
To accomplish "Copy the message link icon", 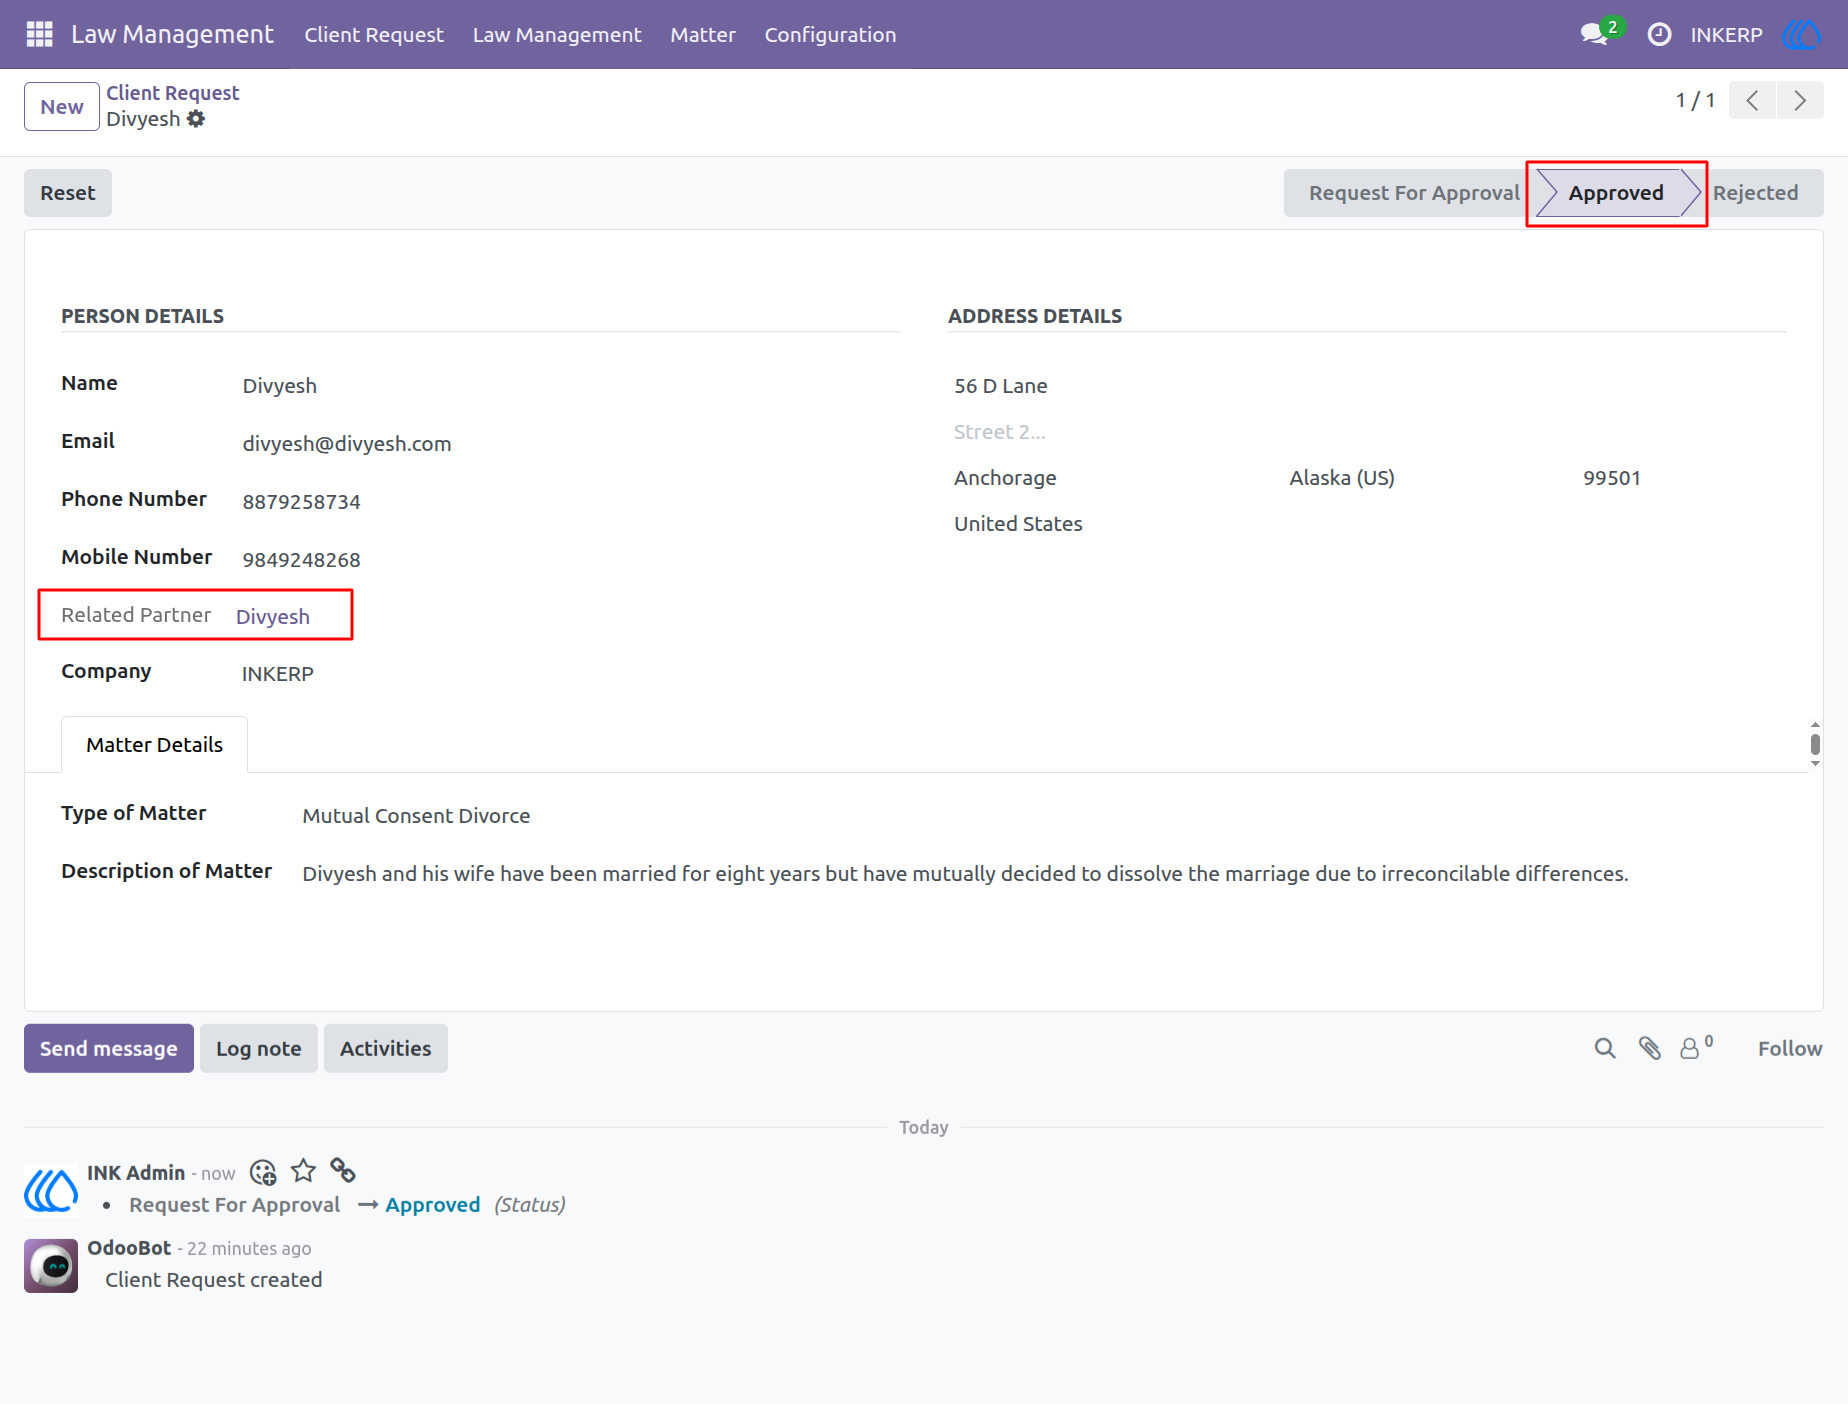I will pyautogui.click(x=343, y=1170).
